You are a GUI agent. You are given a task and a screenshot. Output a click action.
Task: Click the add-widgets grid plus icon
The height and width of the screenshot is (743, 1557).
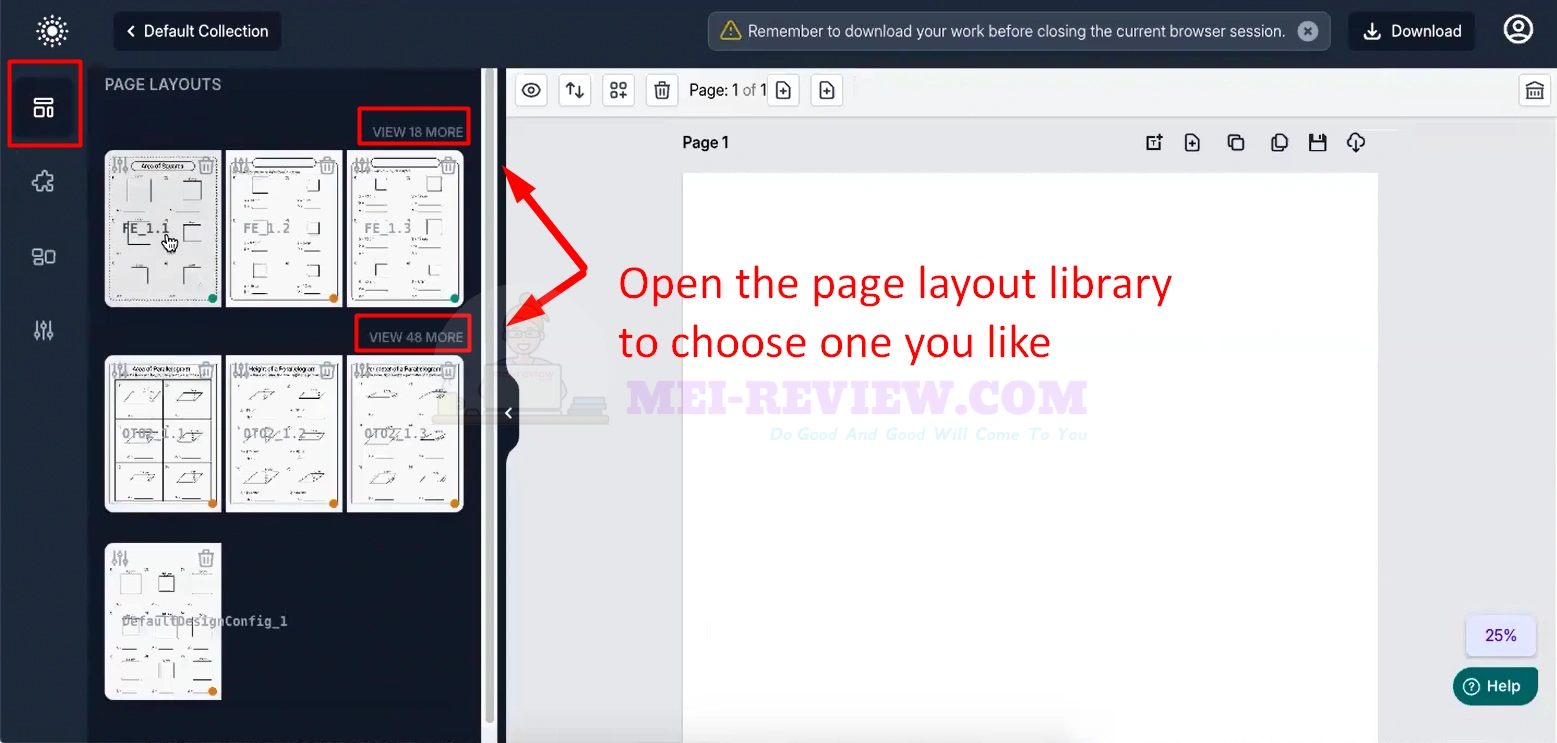(619, 91)
